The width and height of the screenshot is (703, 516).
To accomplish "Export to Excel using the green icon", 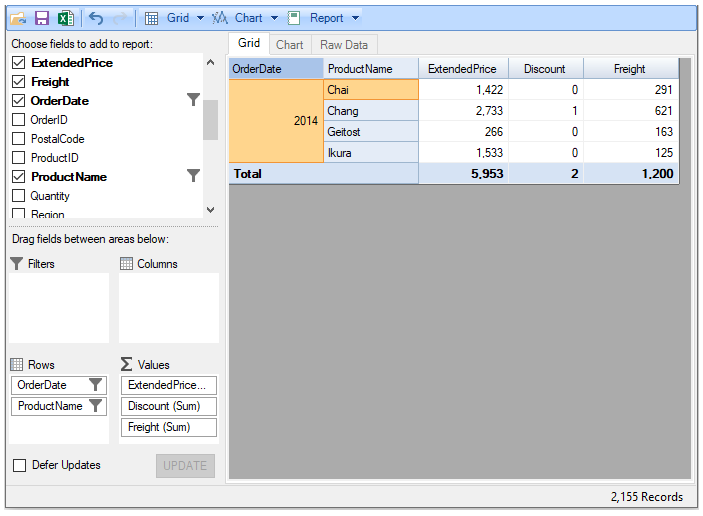I will pyautogui.click(x=65, y=18).
